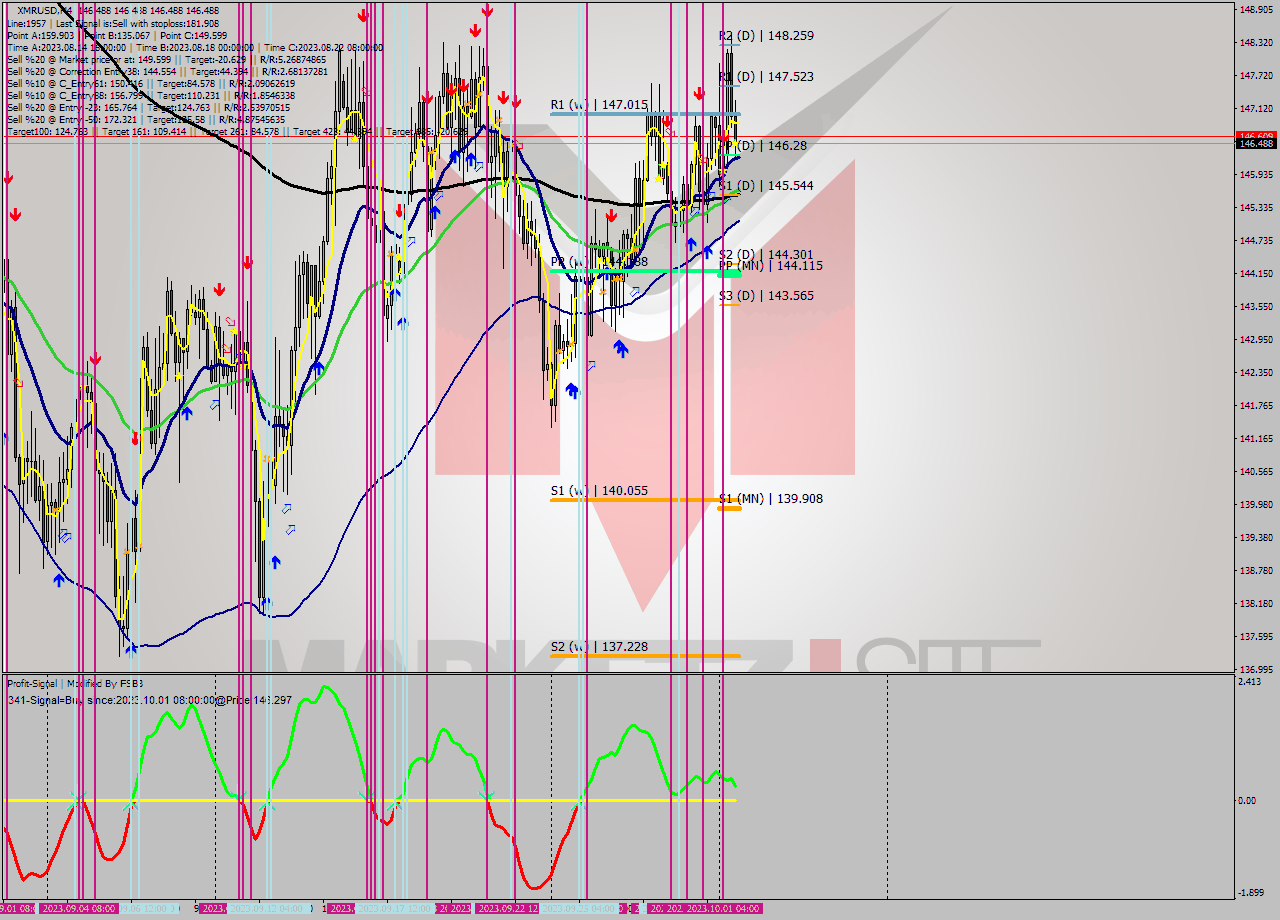Click the 'Profit-Signal | Modified By FSB3' indicator title
The image size is (1280, 920).
pyautogui.click(x=76, y=684)
